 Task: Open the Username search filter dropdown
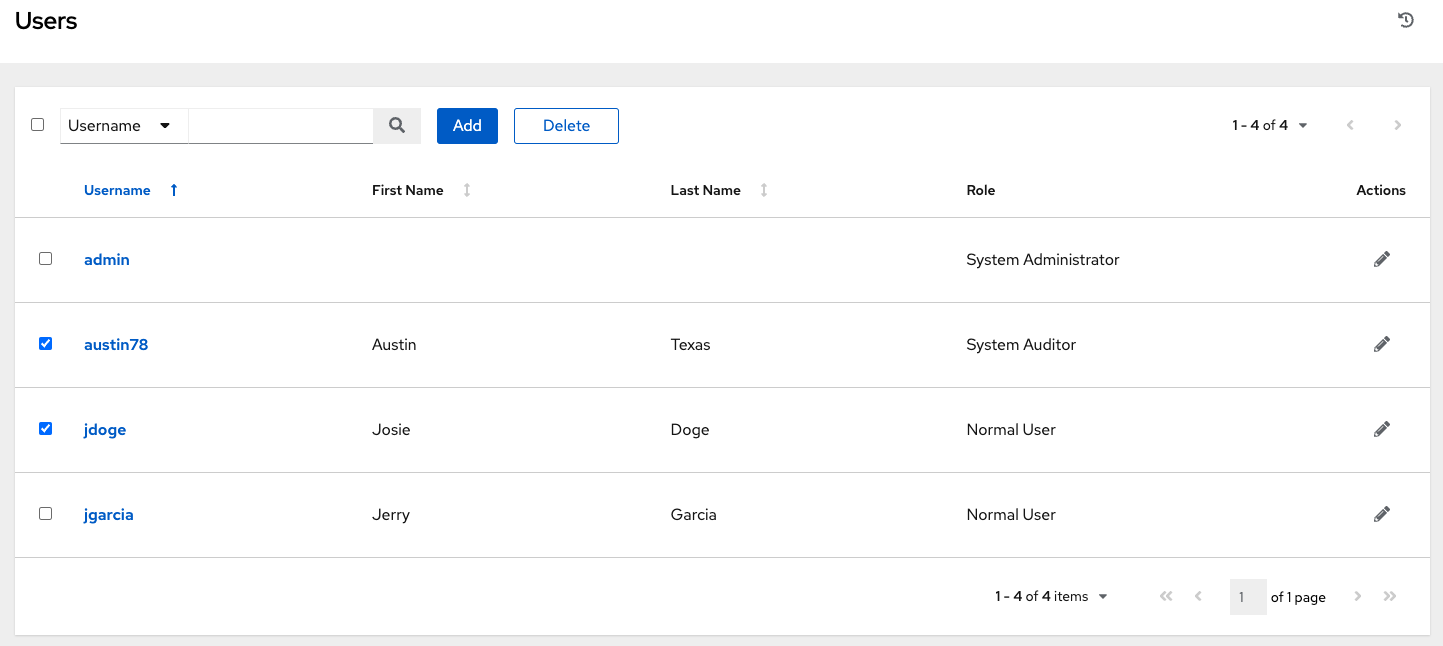pyautogui.click(x=123, y=125)
